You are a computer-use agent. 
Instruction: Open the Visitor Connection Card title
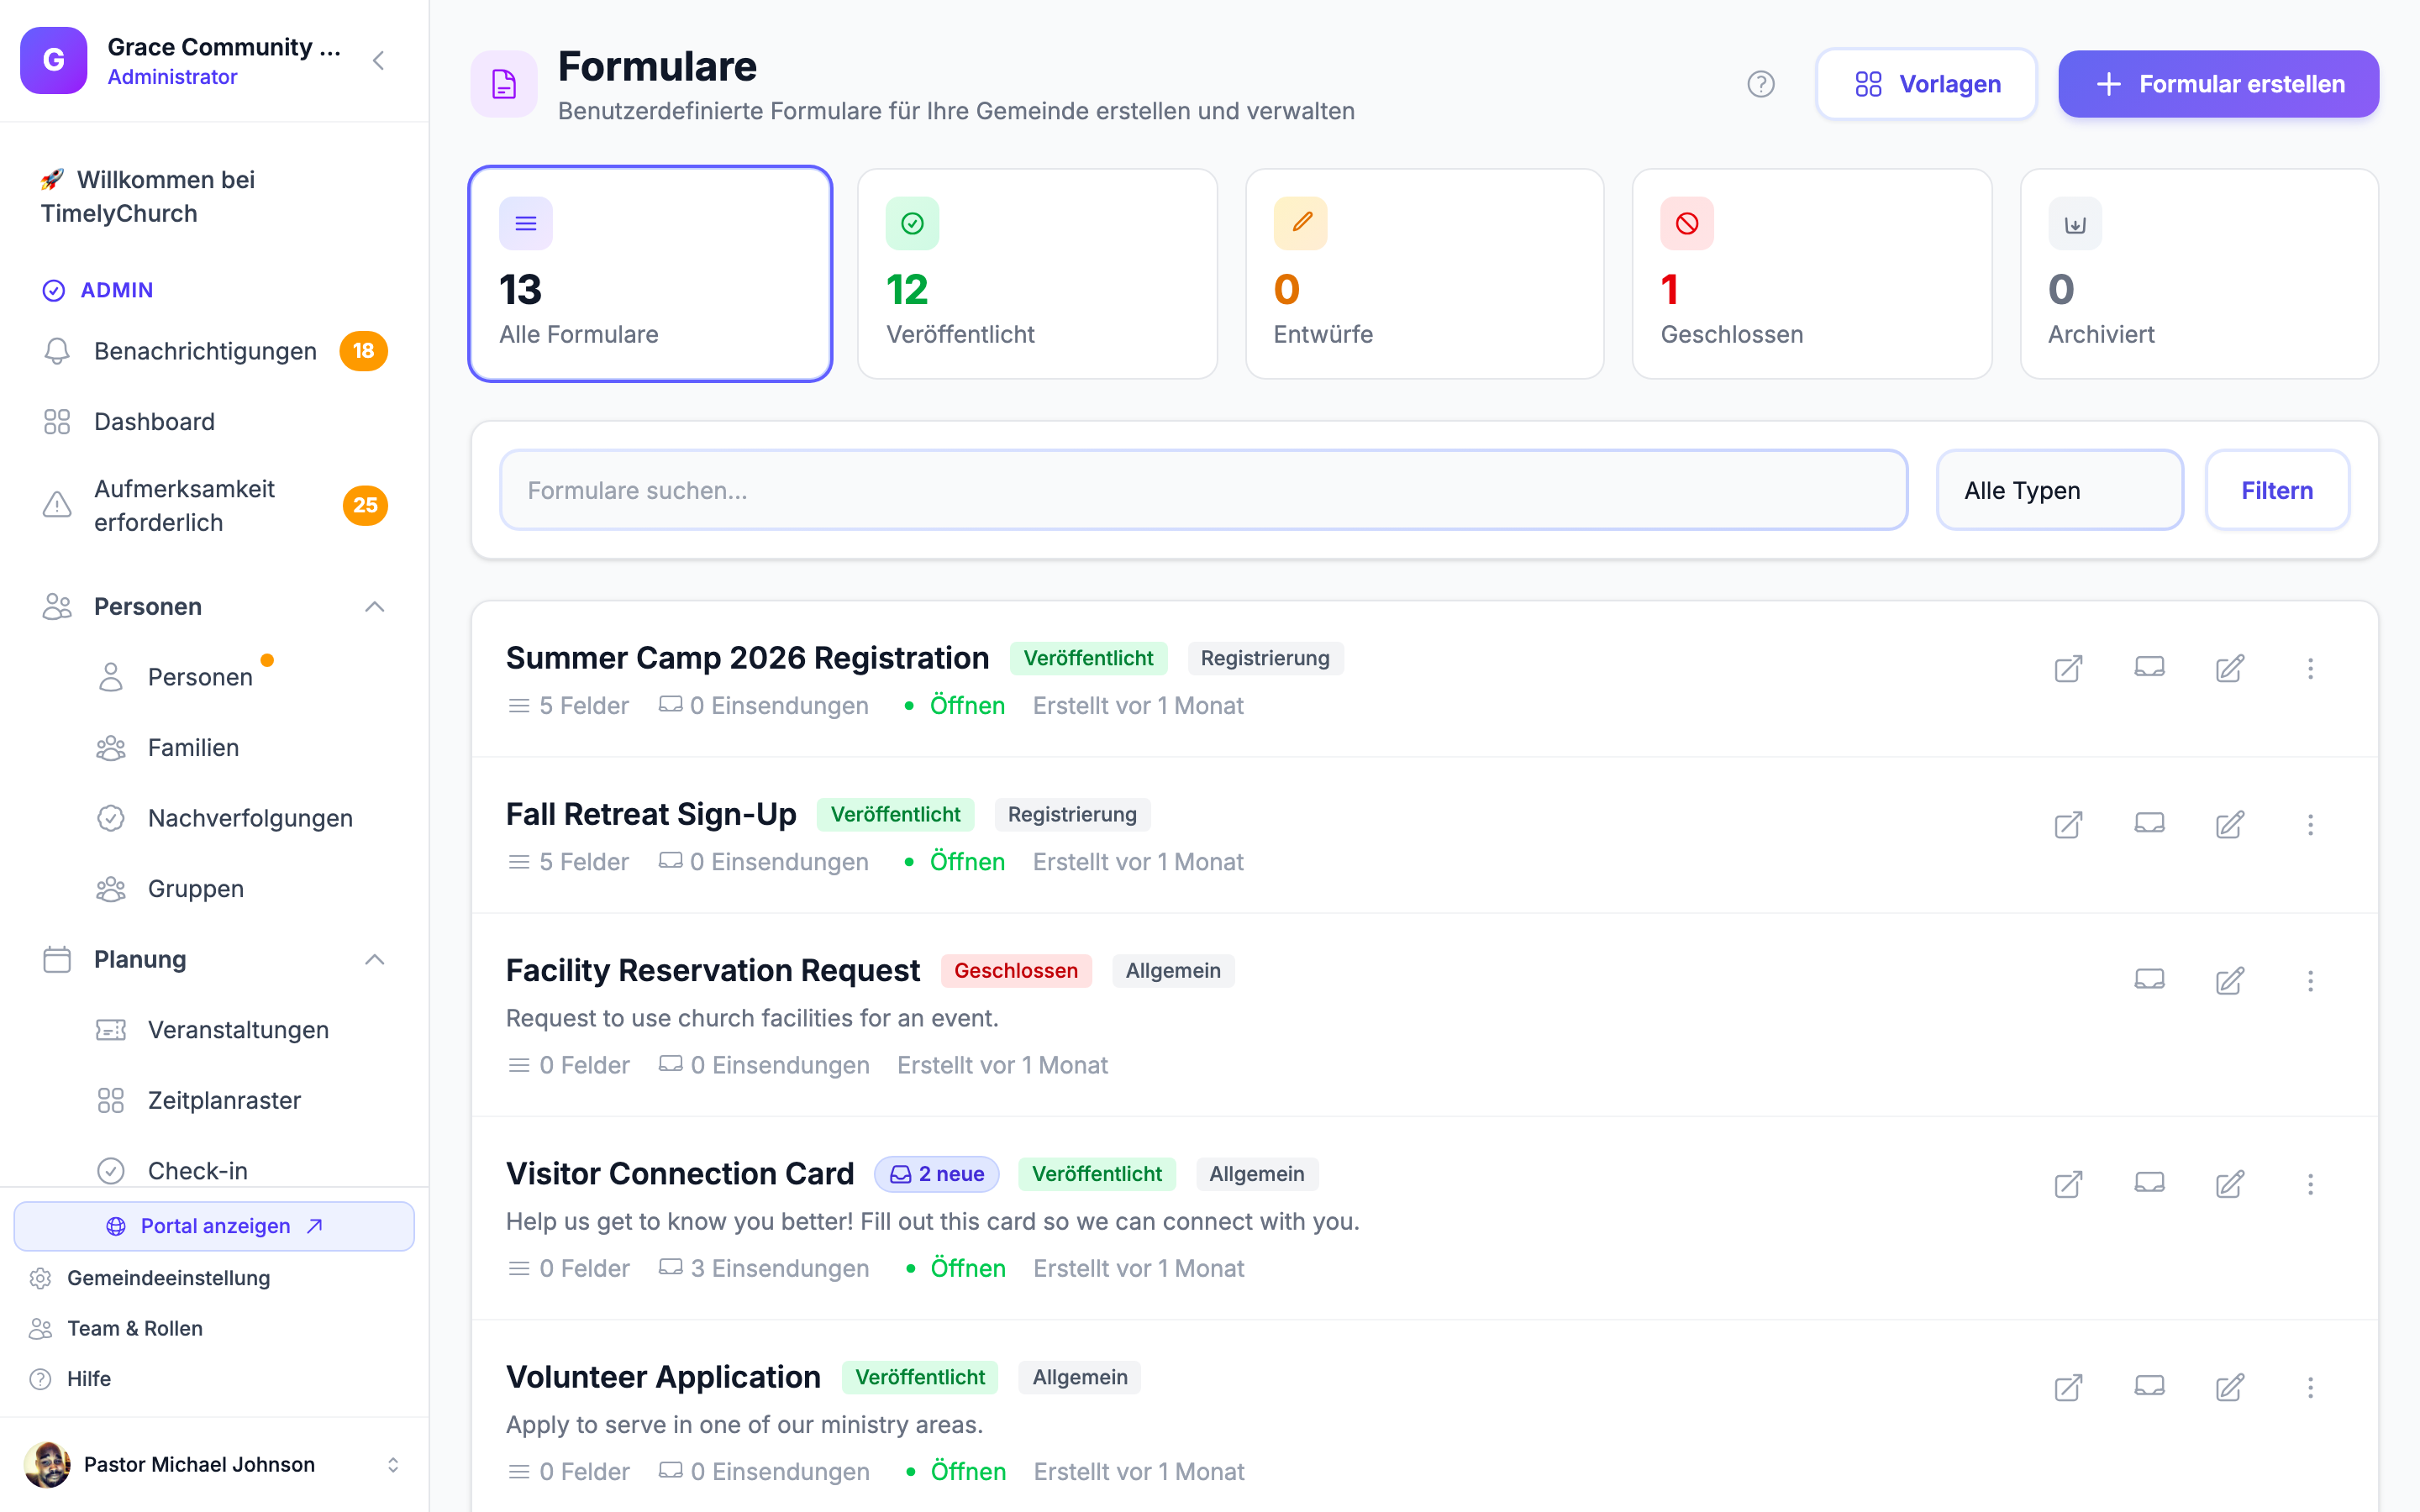[680, 1174]
